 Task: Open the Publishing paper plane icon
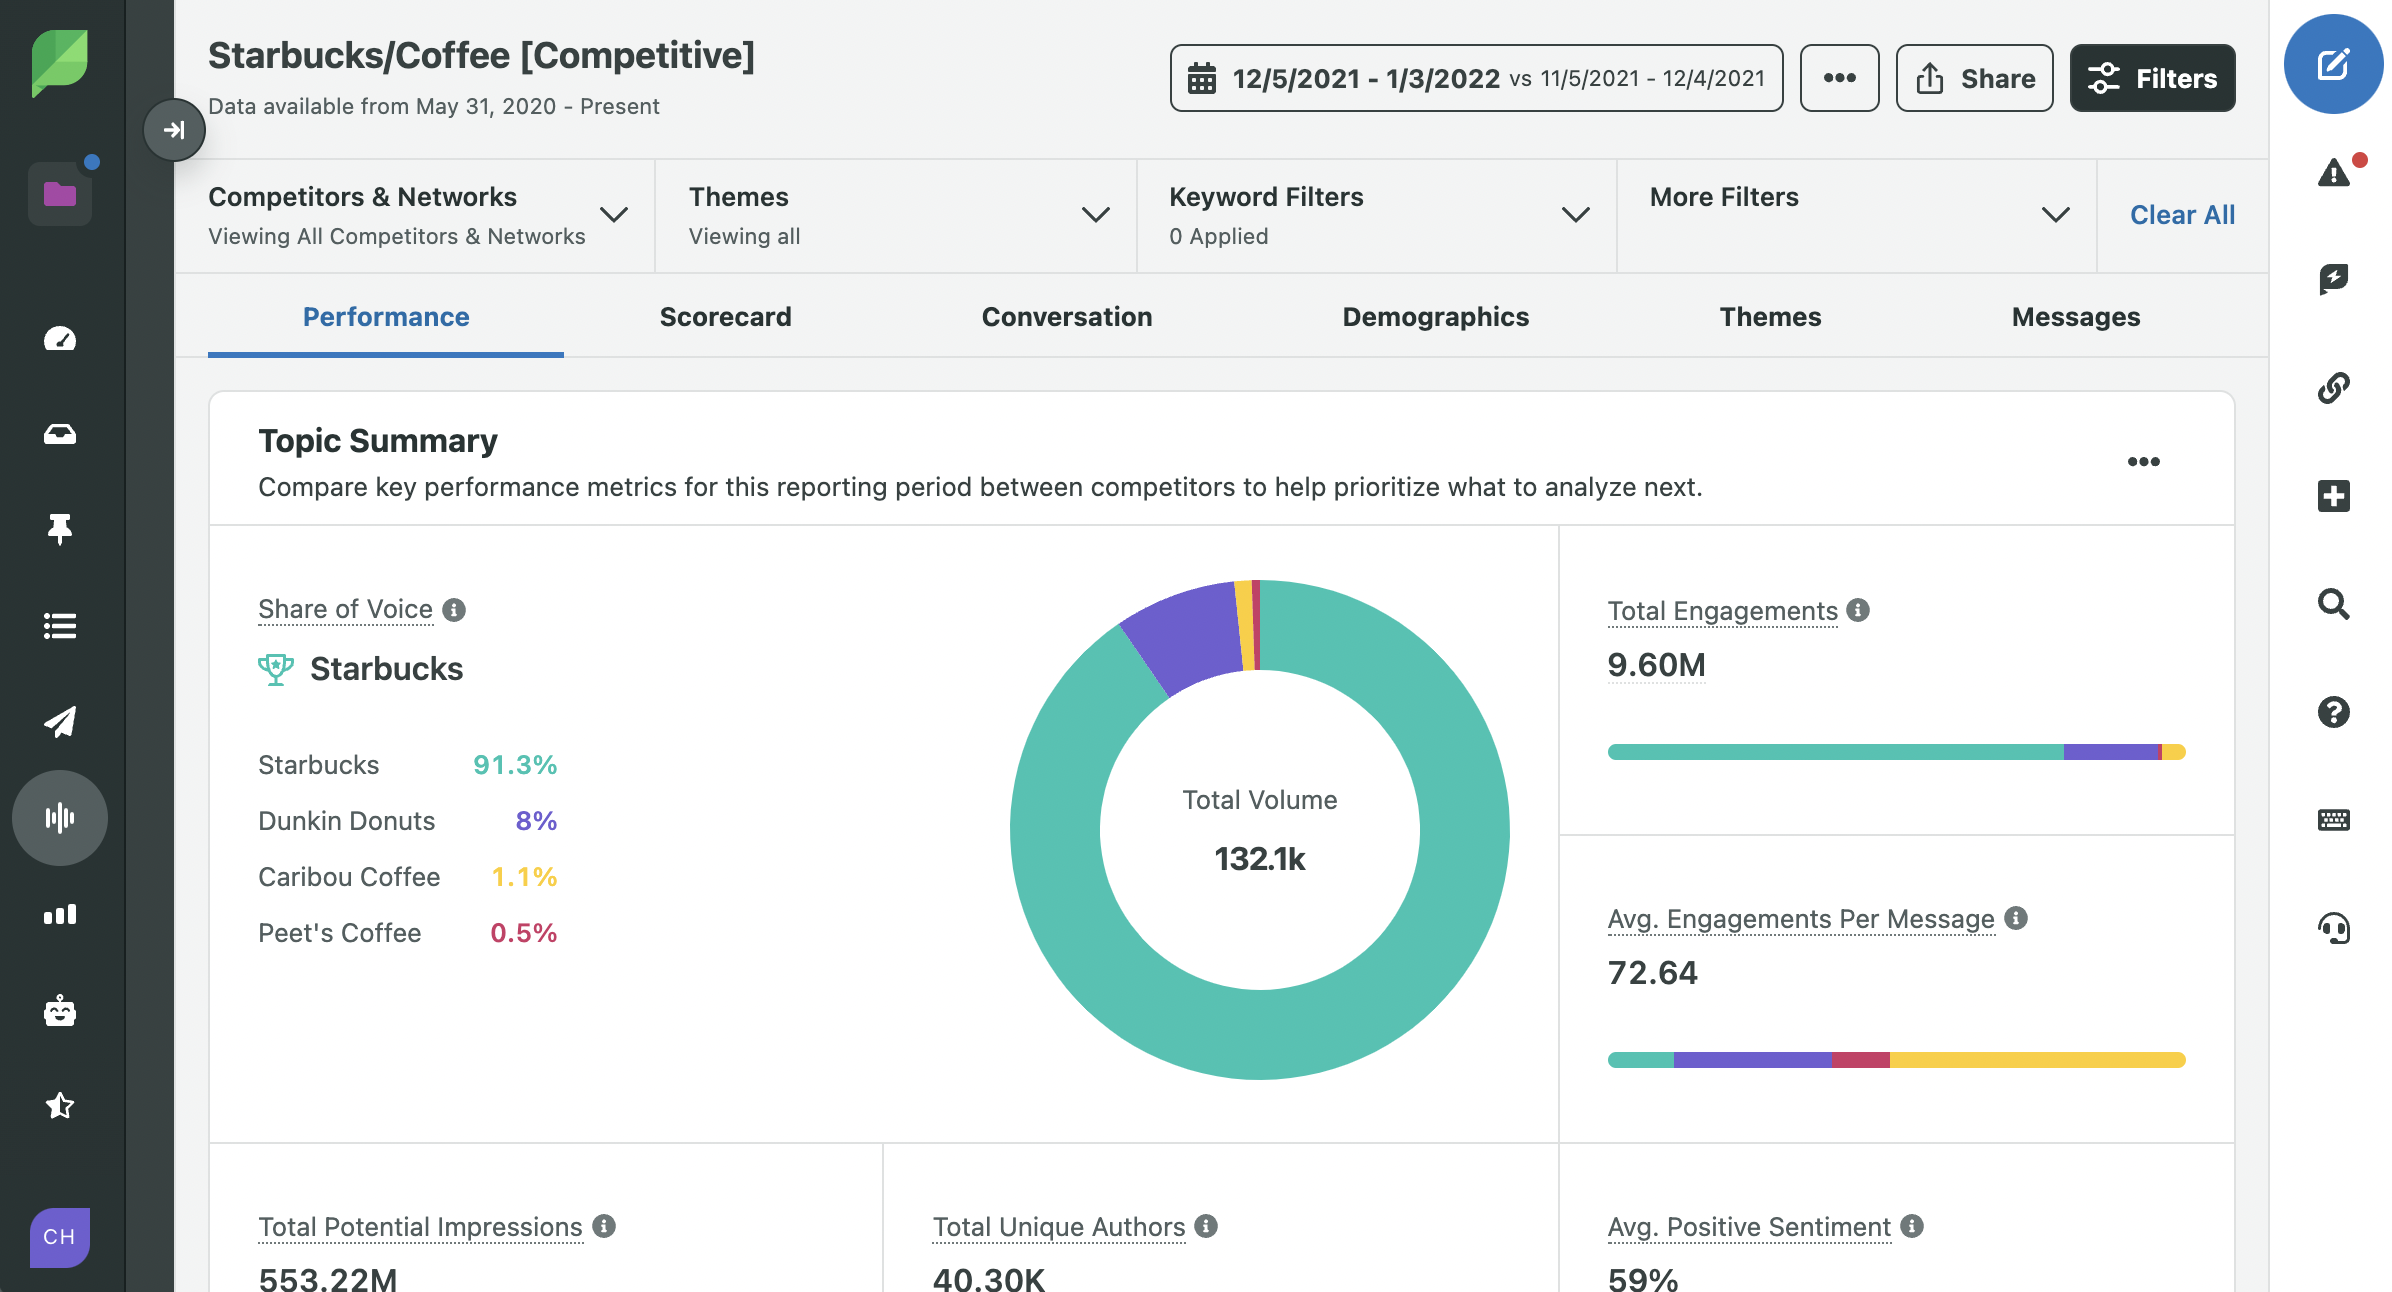60,721
